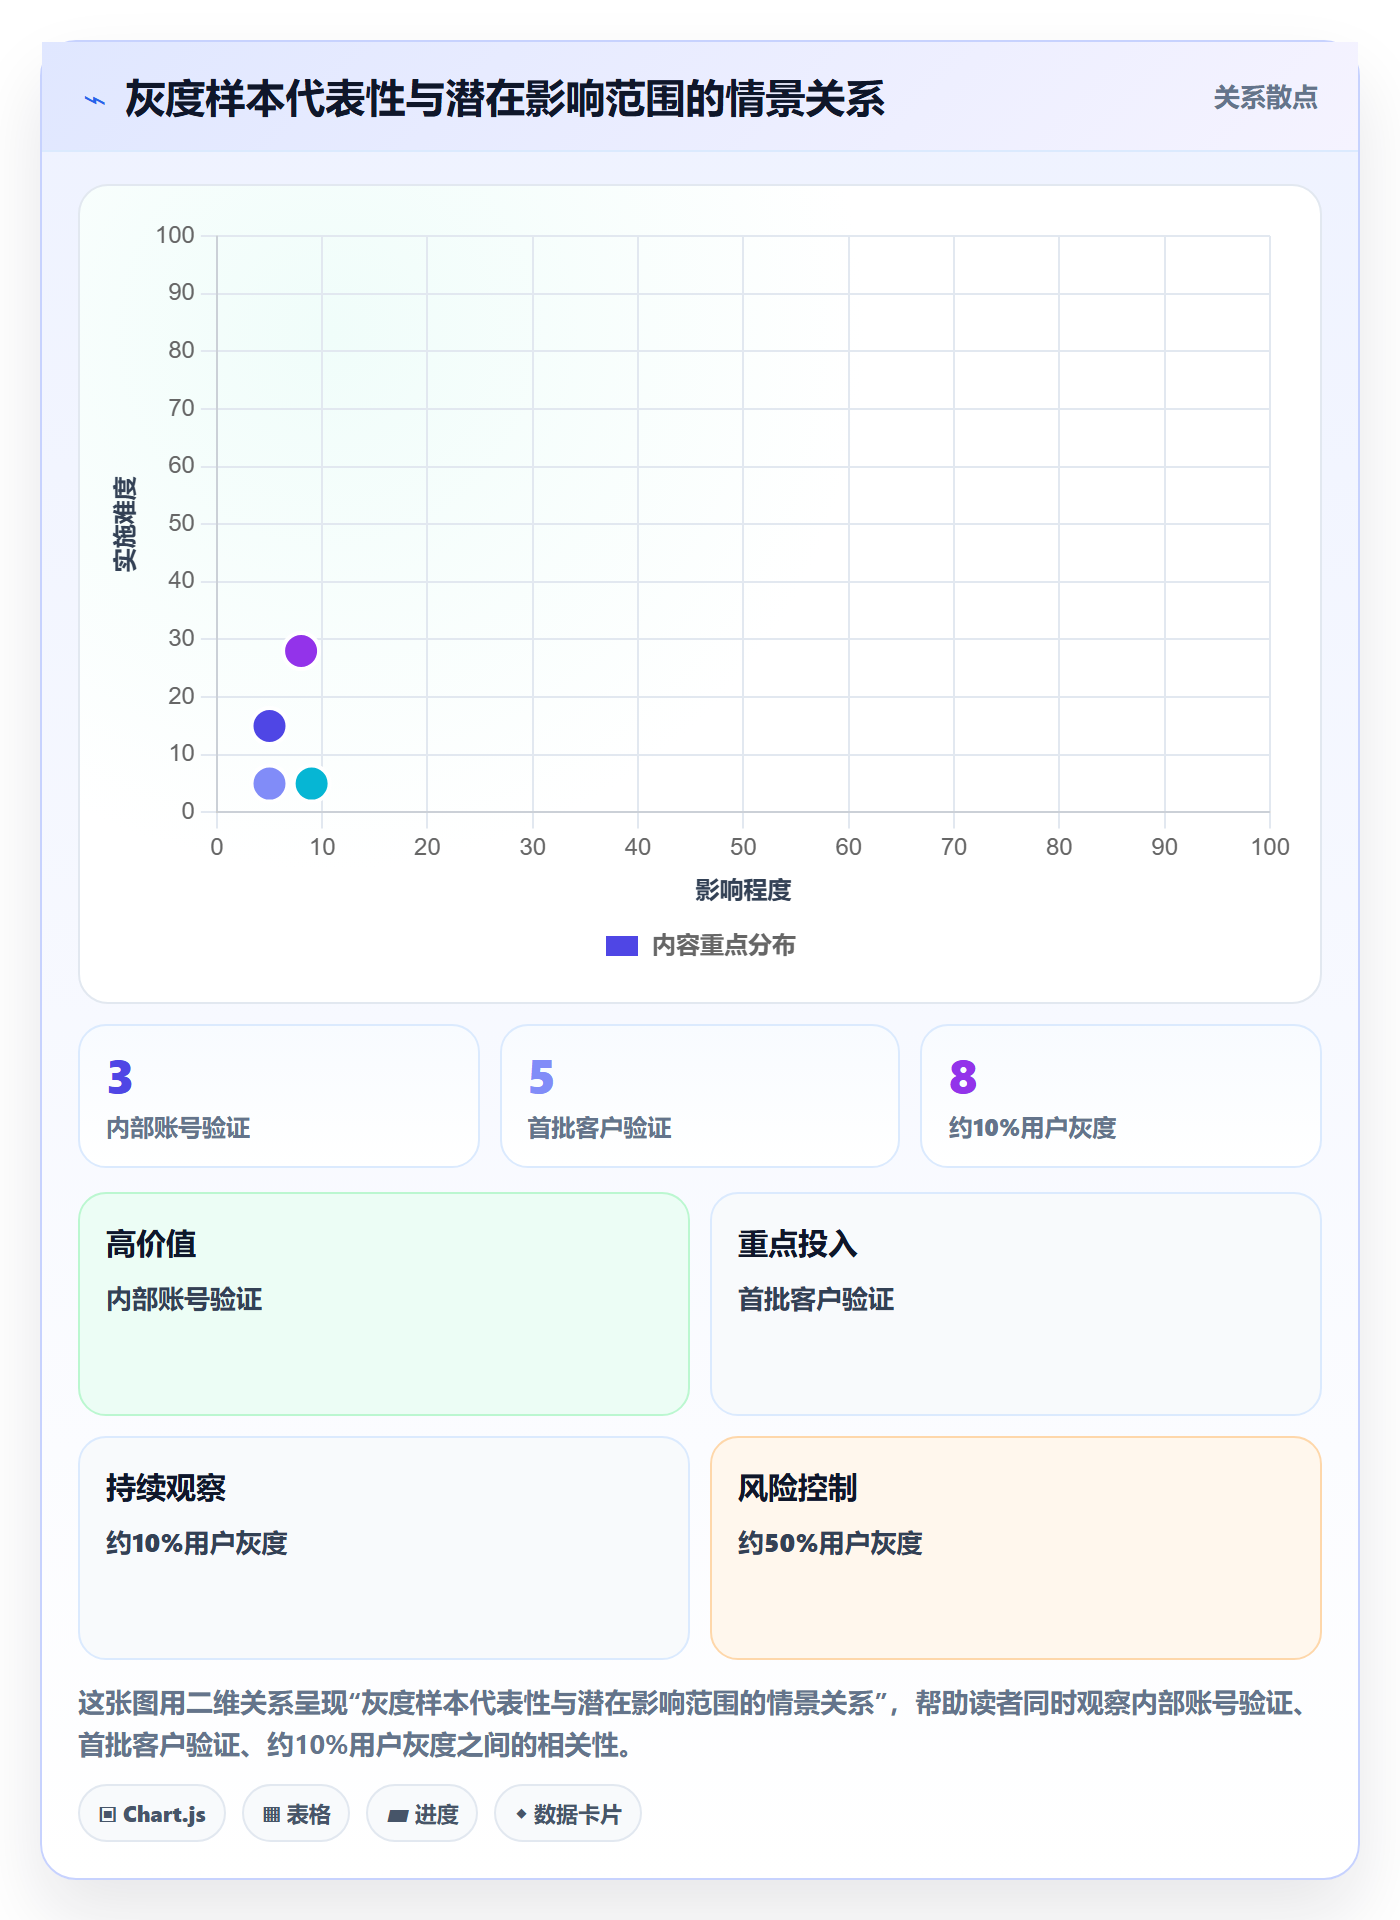1400x1920 pixels.
Task: Click the 进度 tag chip
Action: 422,1814
